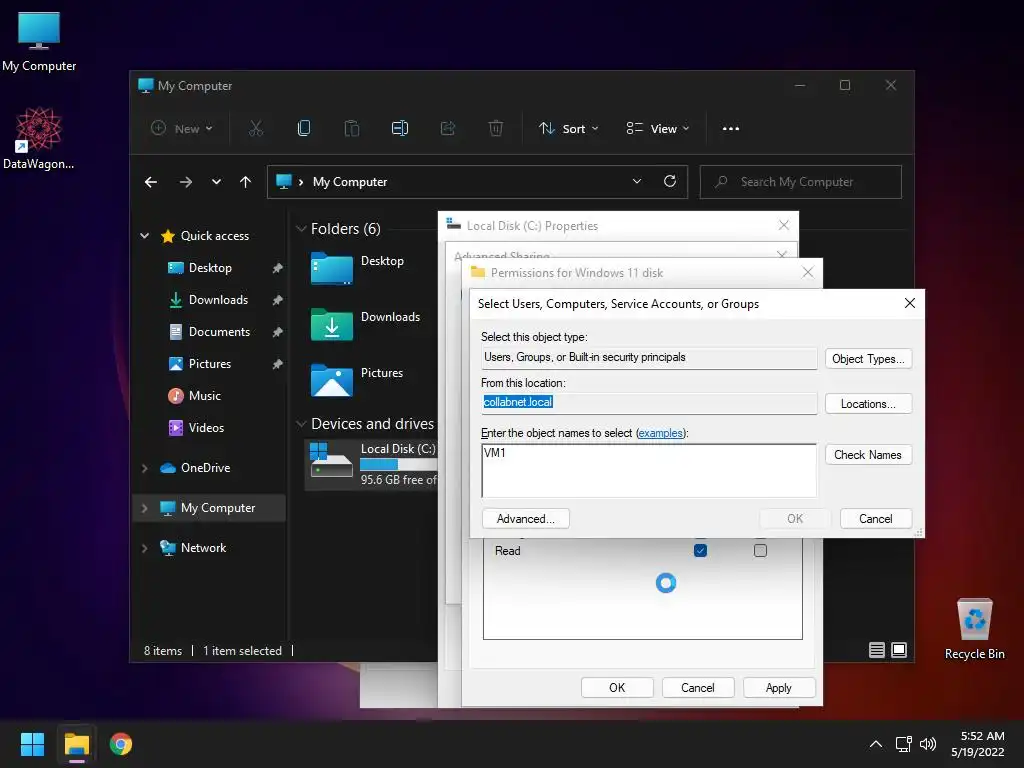1024x768 pixels.
Task: Click Cancel in the Permissions dialog
Action: (x=697, y=688)
